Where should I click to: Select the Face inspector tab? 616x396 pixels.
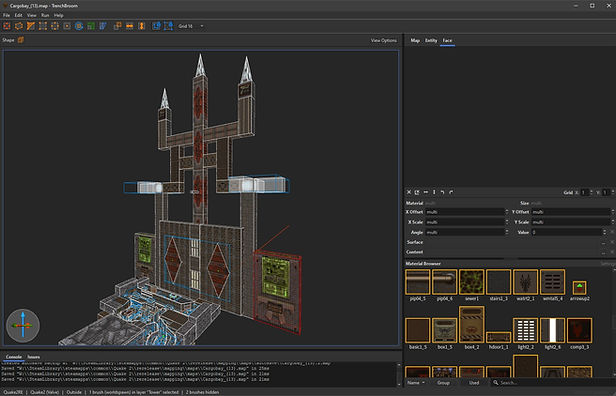pos(447,40)
